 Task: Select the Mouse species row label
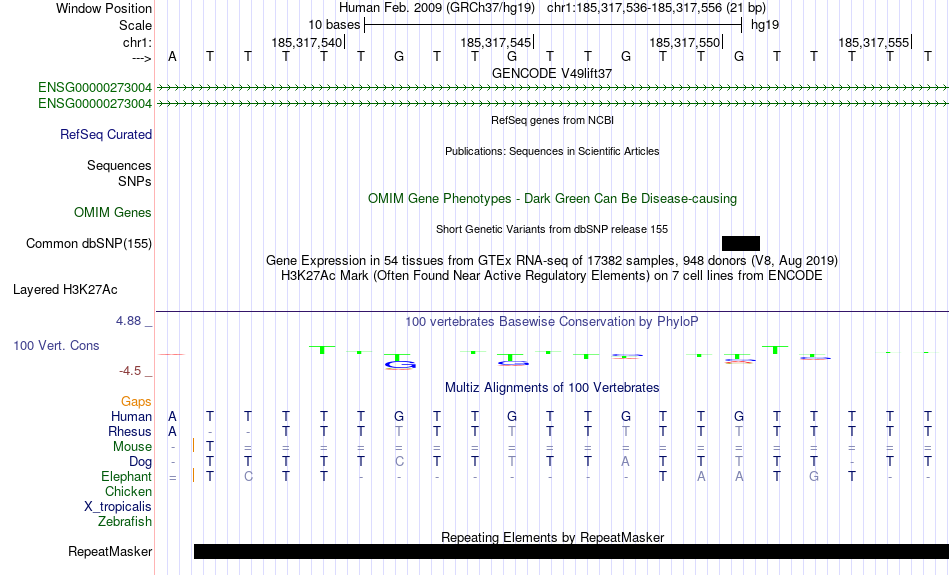point(133,447)
